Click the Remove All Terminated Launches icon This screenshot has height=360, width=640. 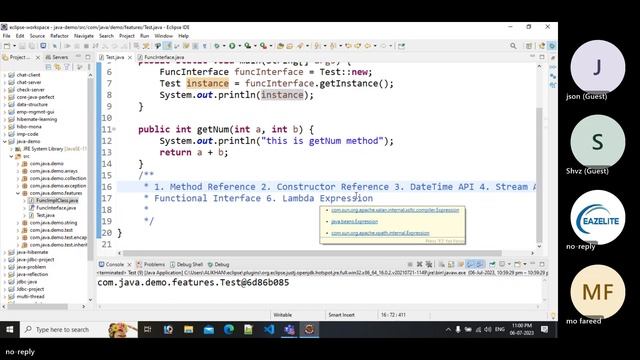[429, 264]
